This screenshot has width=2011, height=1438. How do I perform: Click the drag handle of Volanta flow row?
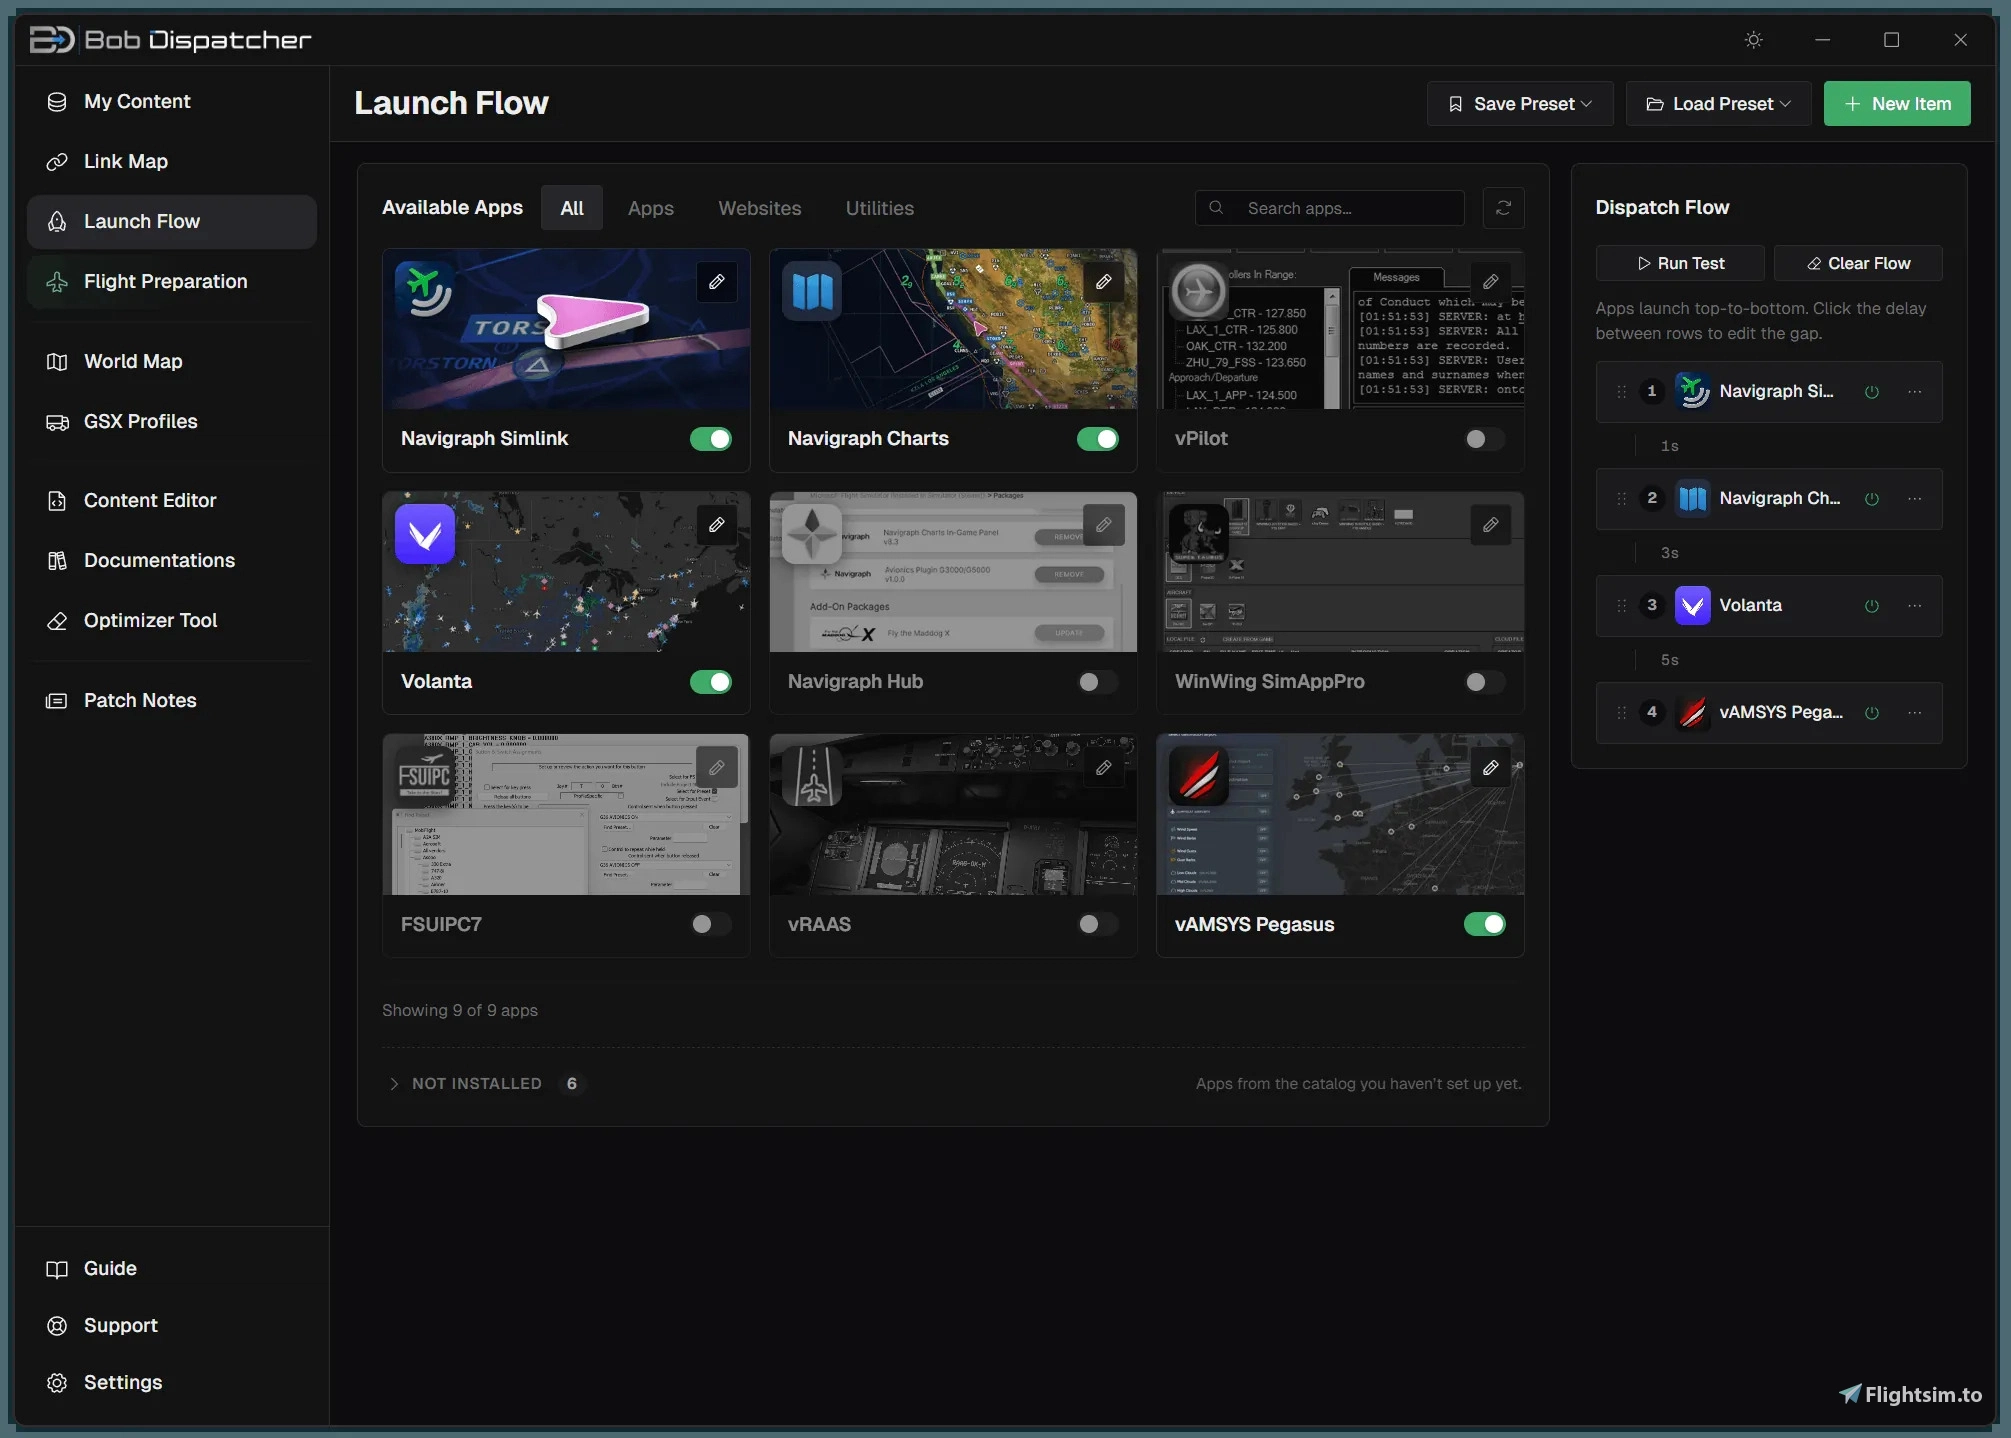[1622, 606]
